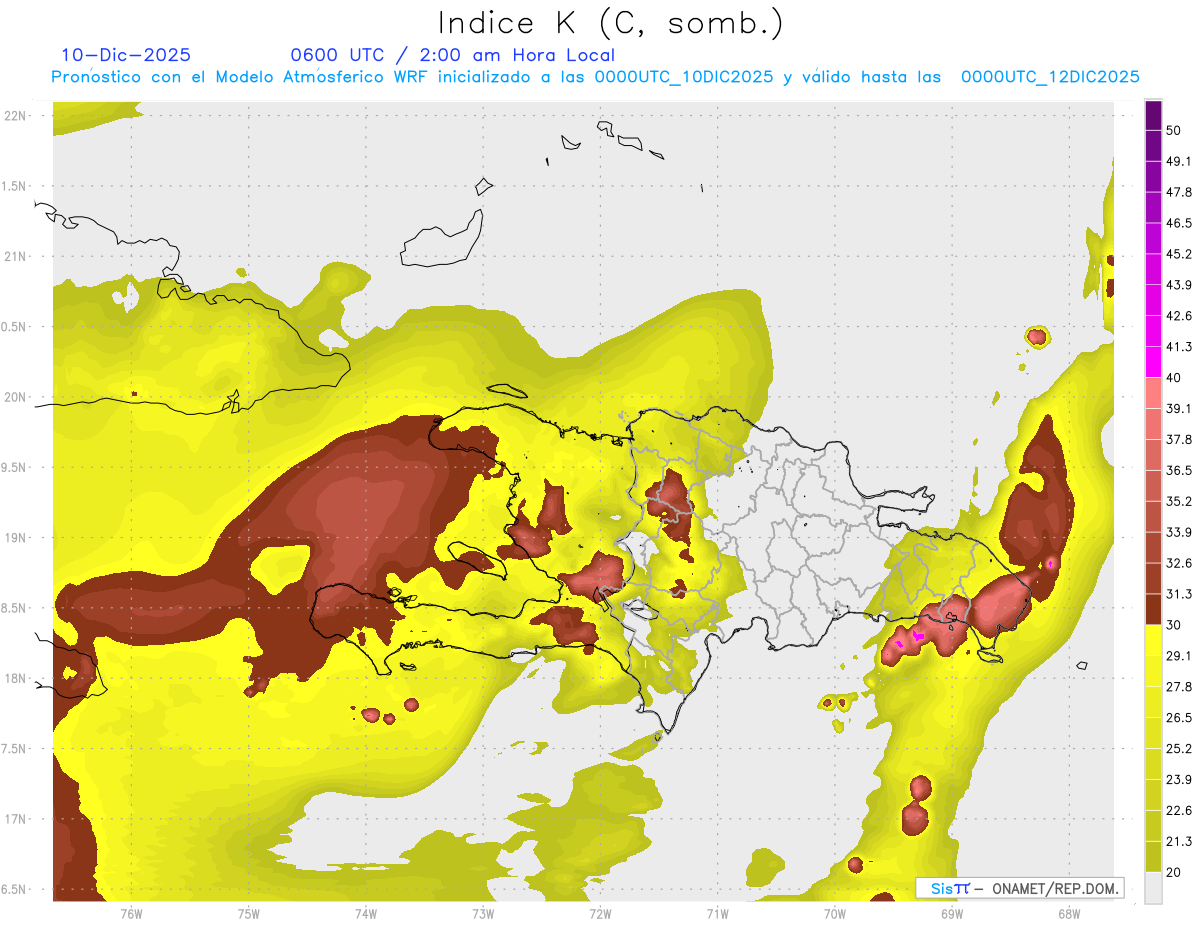Click the colorbar value "27.8"
Screen dimensions: 1200x927
[x=1179, y=688]
